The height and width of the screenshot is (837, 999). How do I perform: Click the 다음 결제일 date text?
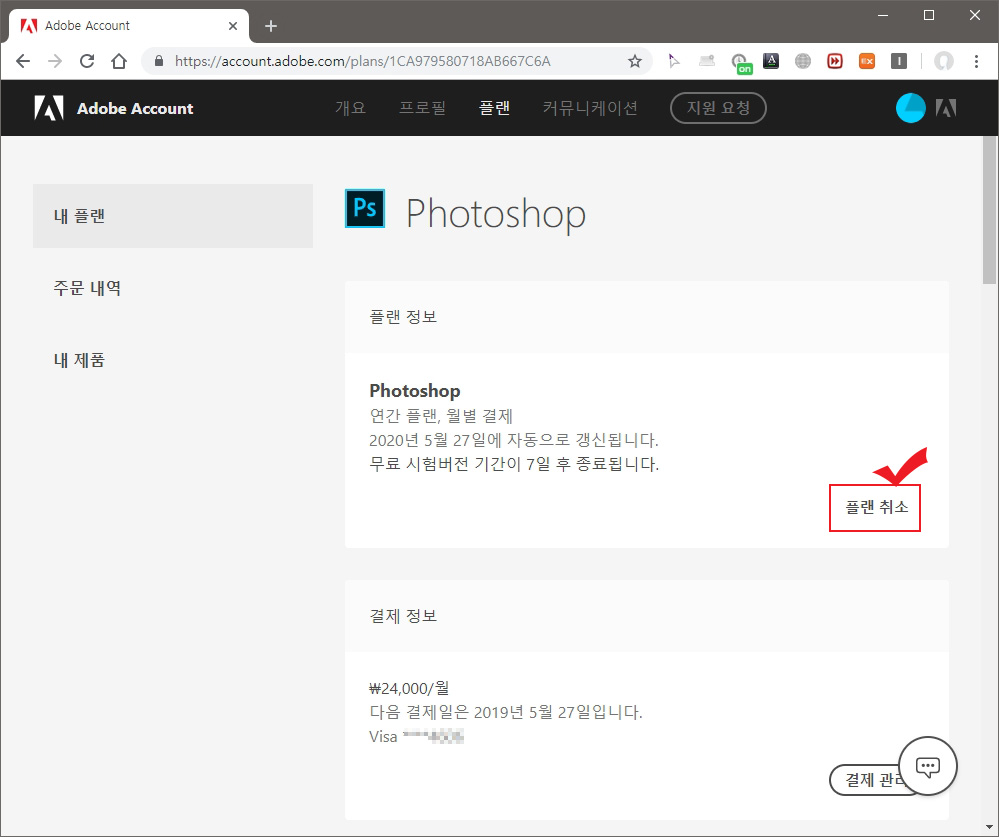[506, 712]
